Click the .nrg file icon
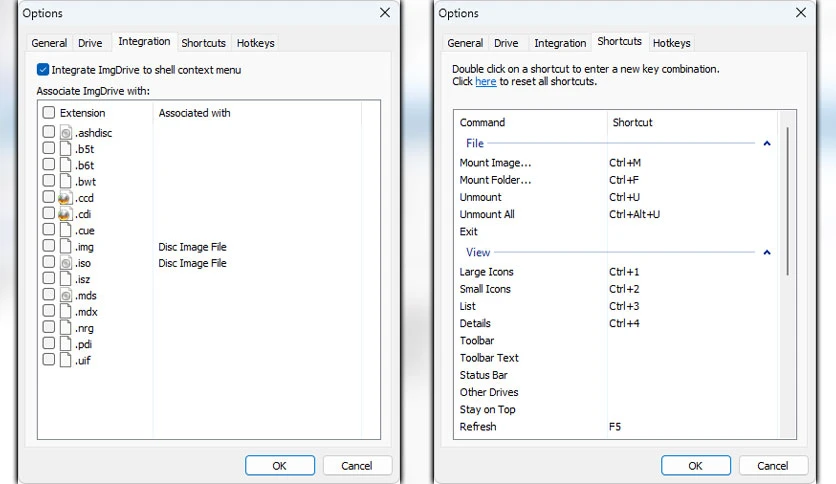836x484 pixels. (x=66, y=328)
